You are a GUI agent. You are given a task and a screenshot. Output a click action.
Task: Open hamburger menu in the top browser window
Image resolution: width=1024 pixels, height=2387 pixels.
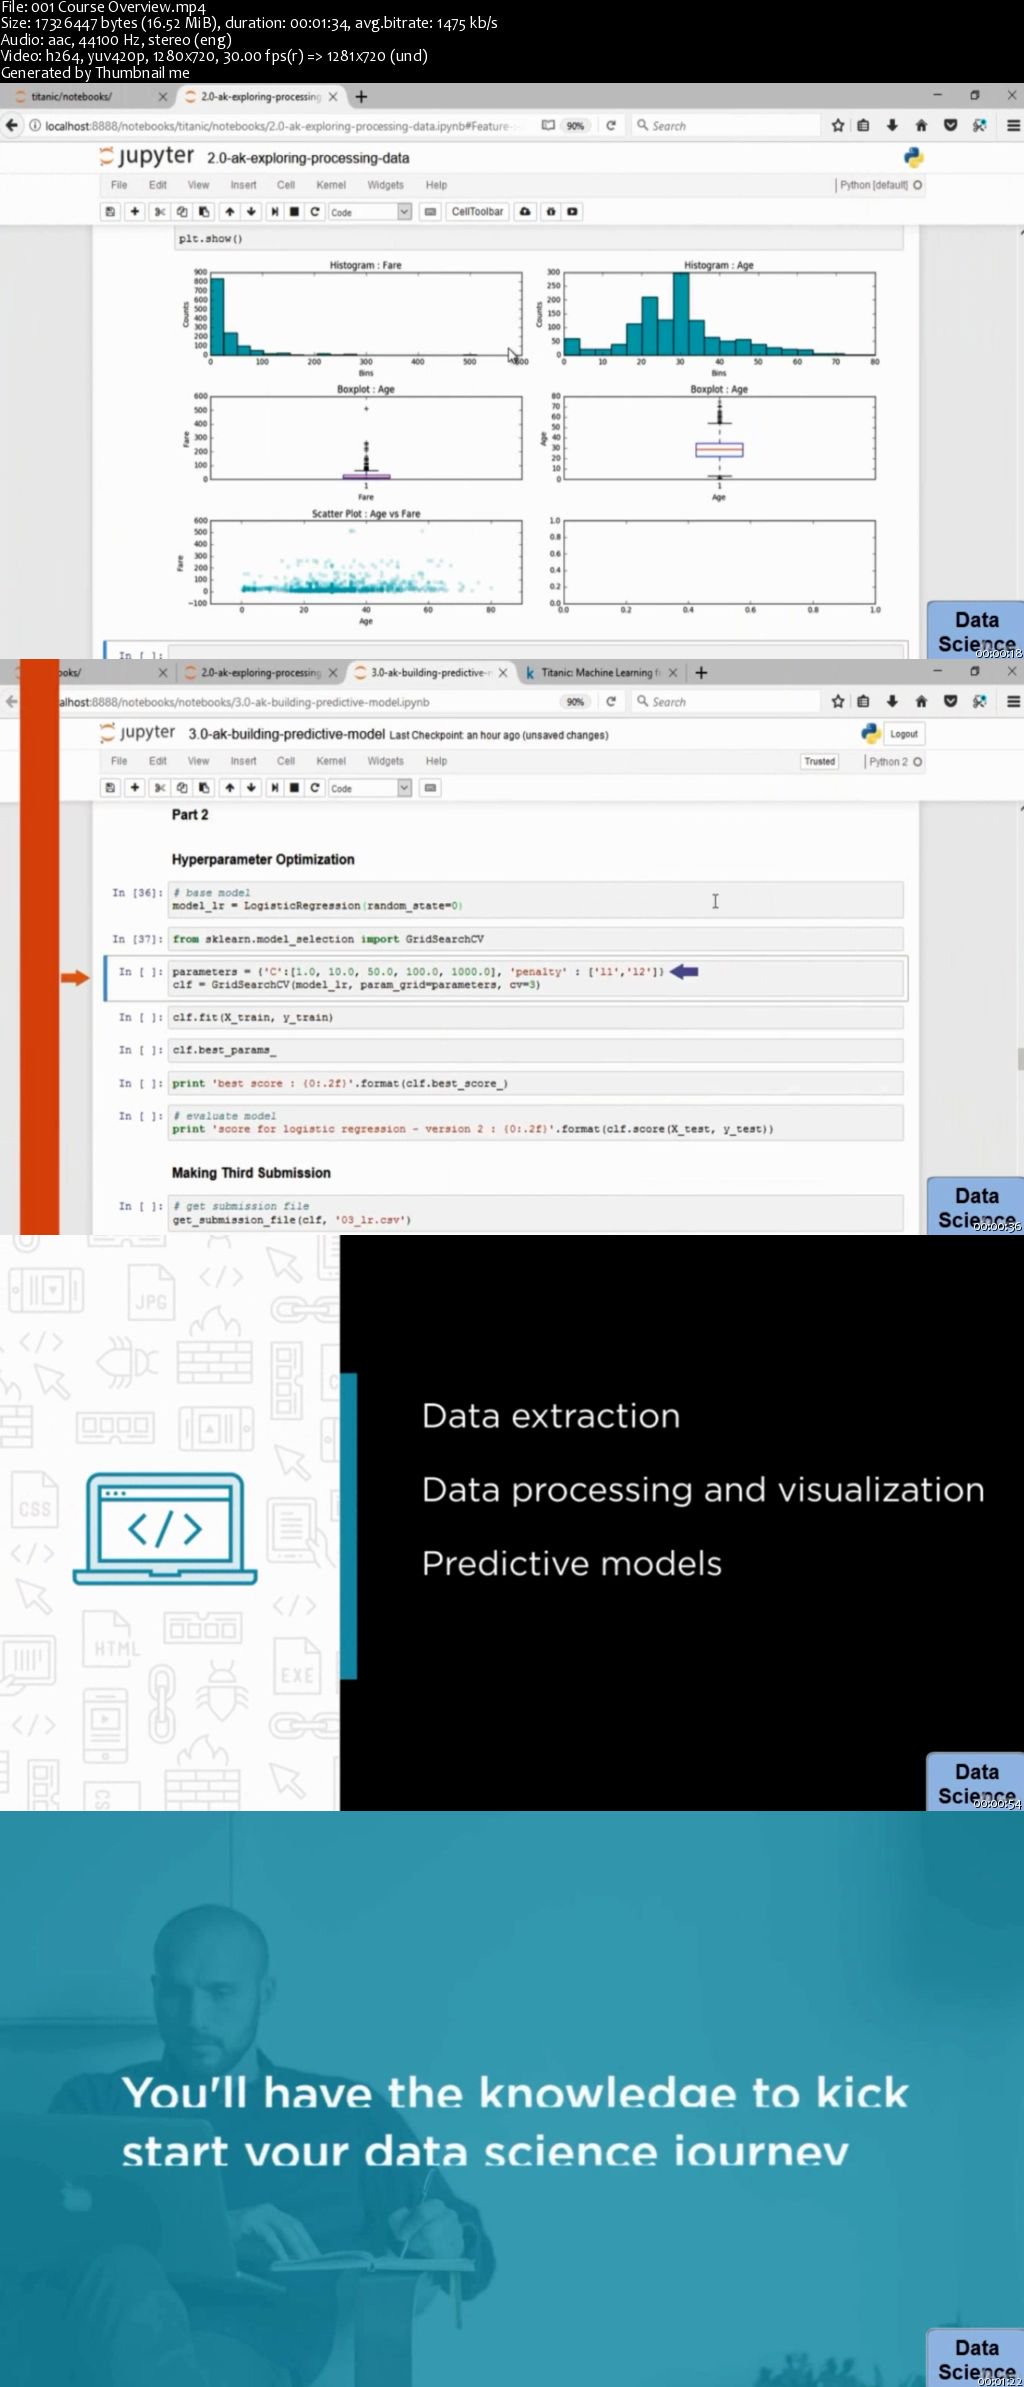click(x=1012, y=125)
